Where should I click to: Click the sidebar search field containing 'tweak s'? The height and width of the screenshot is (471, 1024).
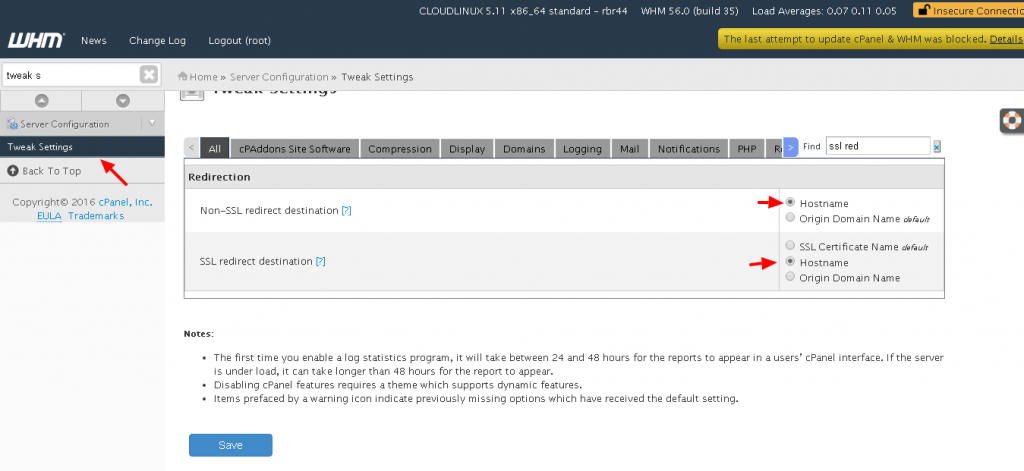click(x=71, y=75)
